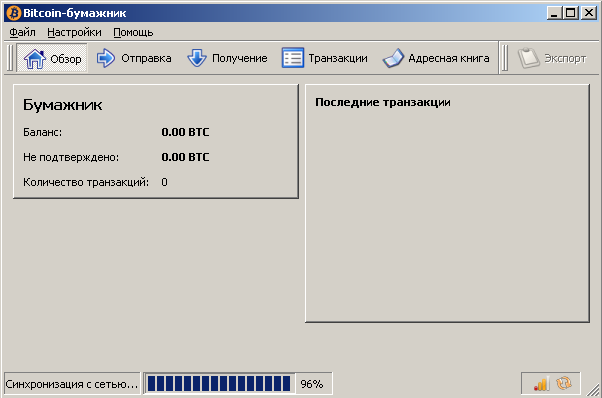Click the Экспорт button
This screenshot has width=602, height=398.
pos(552,58)
